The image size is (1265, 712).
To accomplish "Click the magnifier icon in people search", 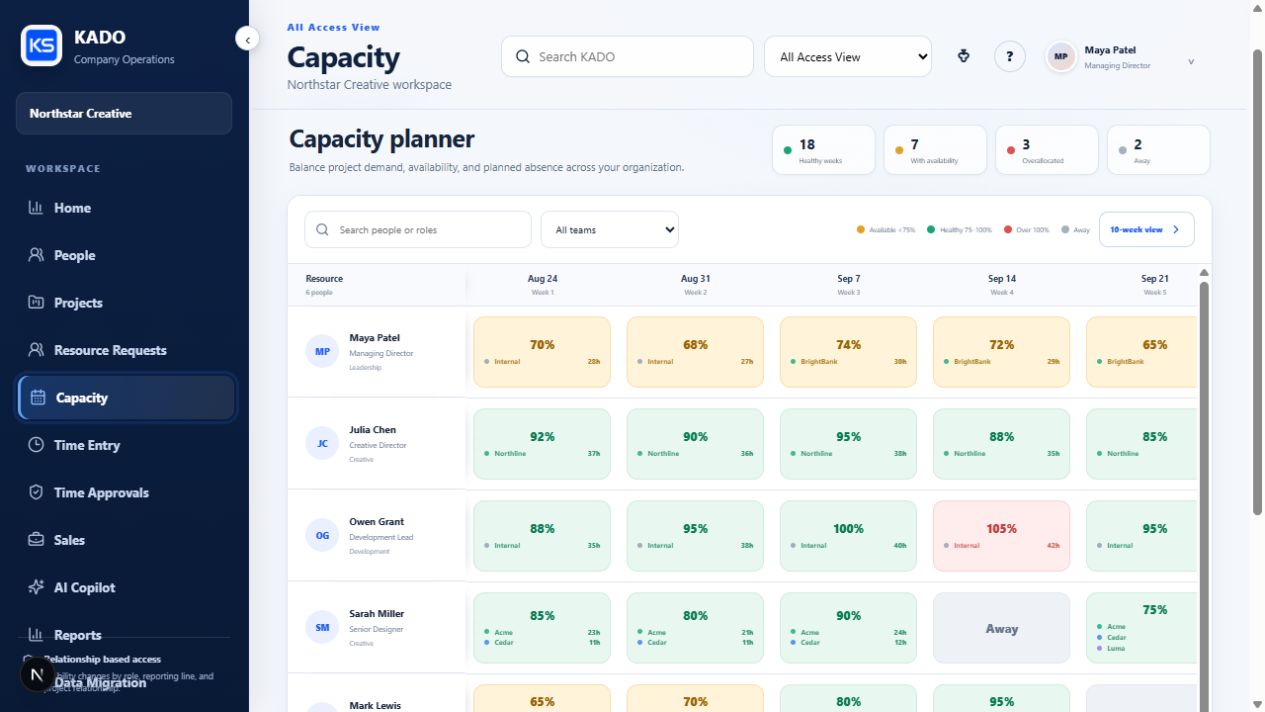I will click(322, 230).
